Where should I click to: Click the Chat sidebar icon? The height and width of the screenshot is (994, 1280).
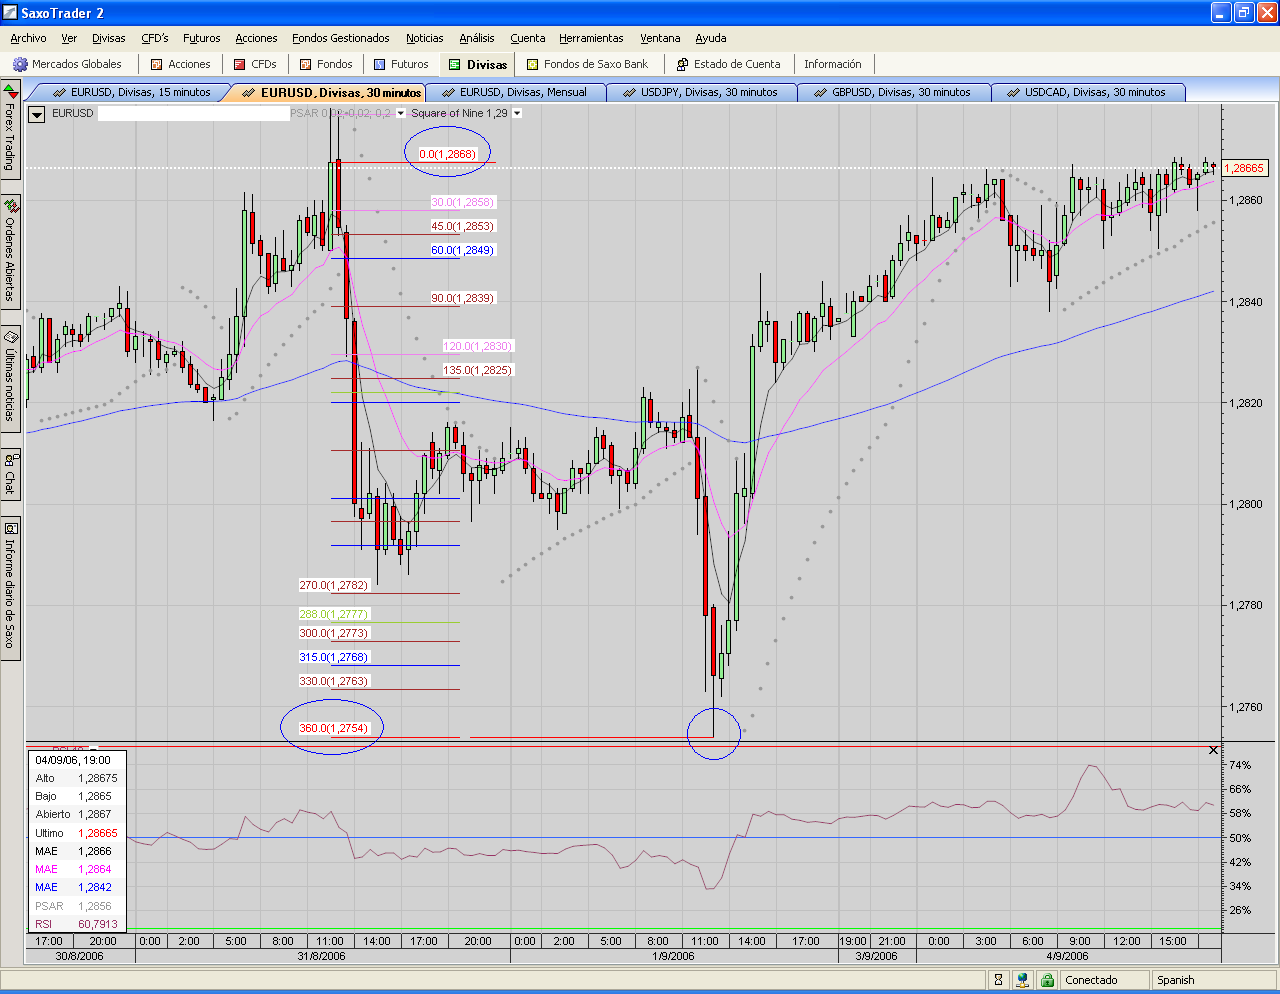tap(10, 460)
